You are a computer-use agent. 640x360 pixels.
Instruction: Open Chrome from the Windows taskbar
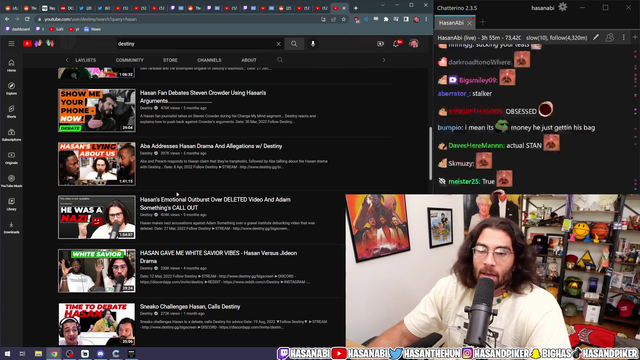tap(54, 354)
